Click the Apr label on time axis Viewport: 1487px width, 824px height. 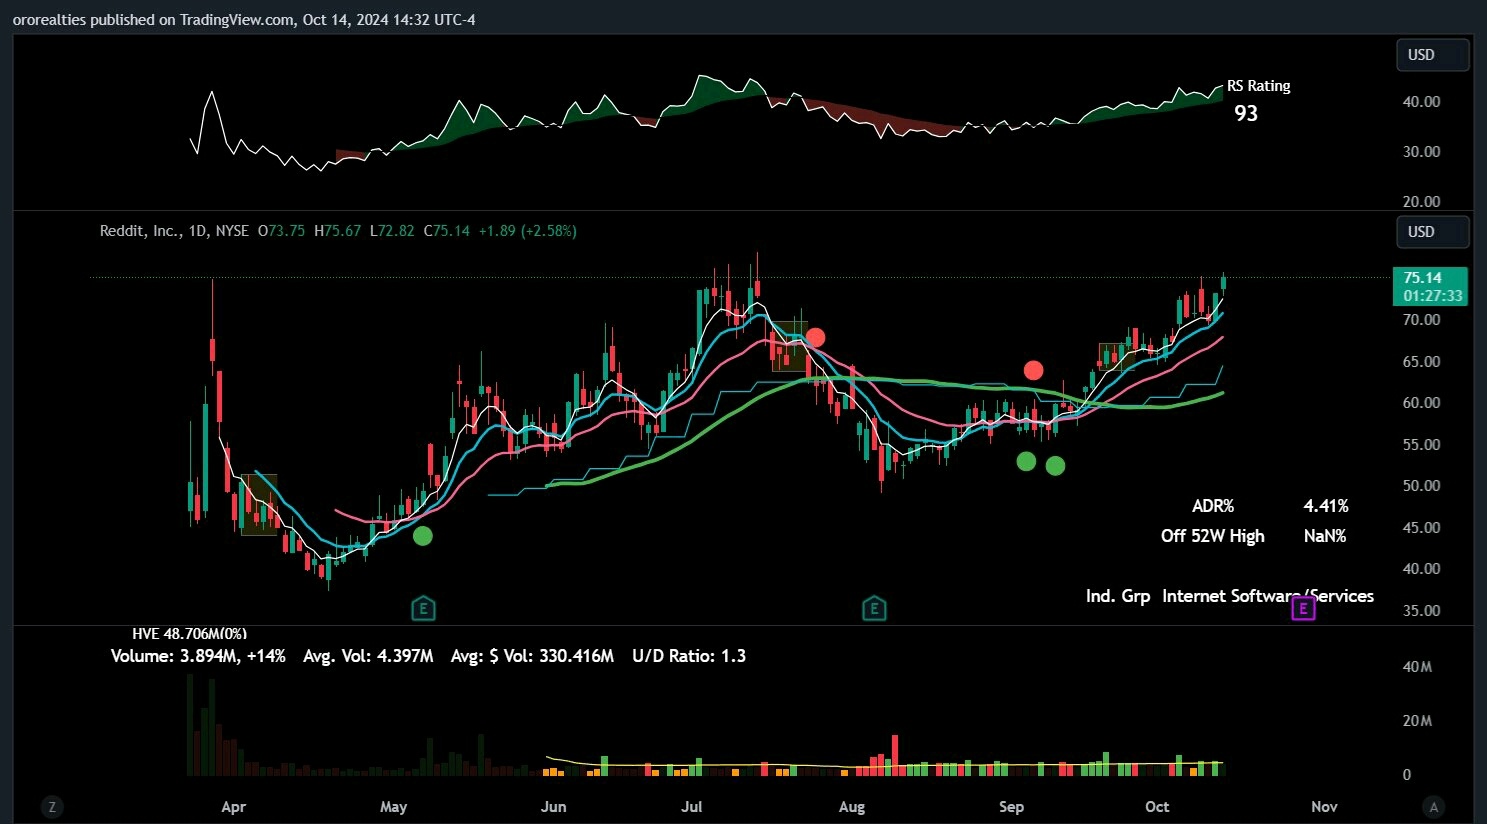(233, 807)
